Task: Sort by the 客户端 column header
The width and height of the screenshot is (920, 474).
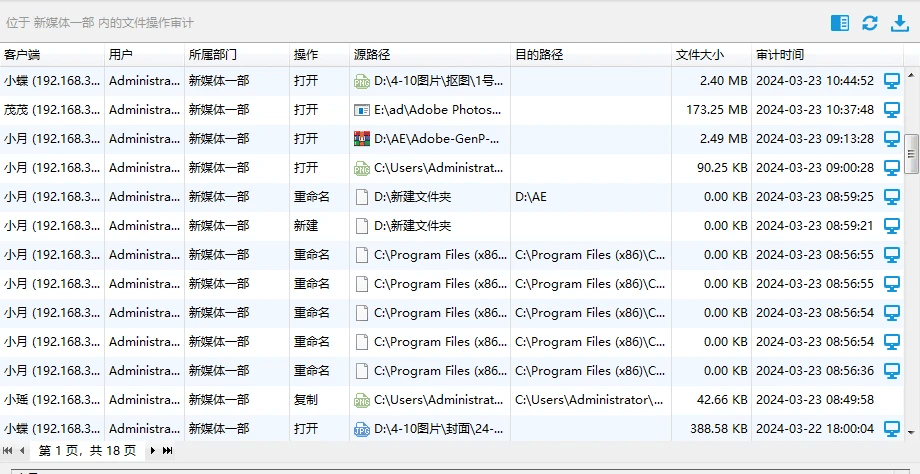Action: point(52,55)
